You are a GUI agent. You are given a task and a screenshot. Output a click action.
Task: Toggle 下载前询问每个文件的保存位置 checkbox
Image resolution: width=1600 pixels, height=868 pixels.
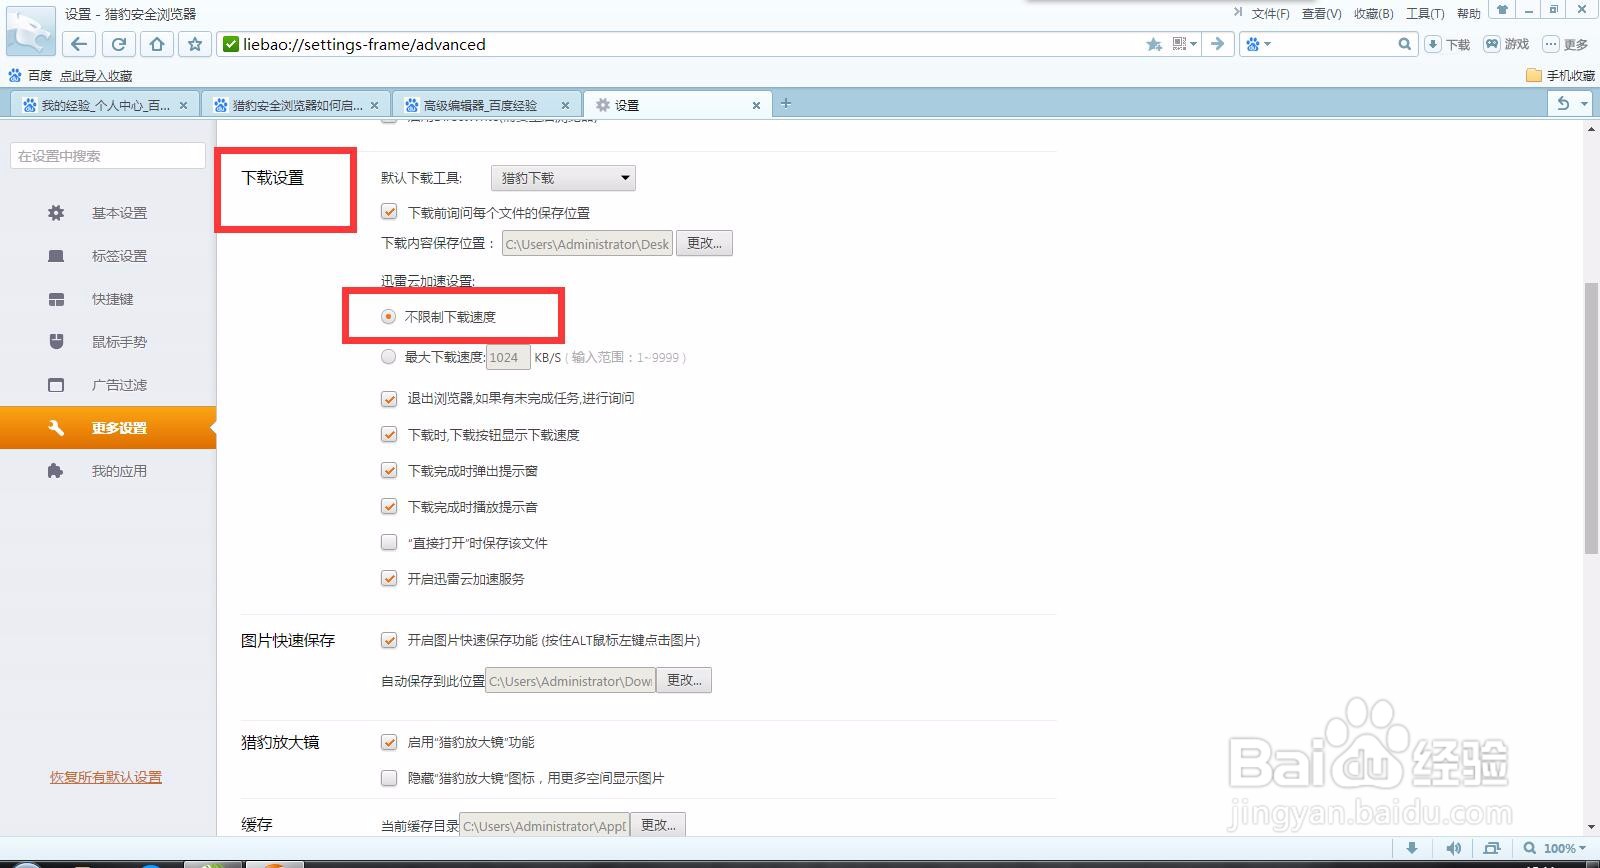[389, 212]
